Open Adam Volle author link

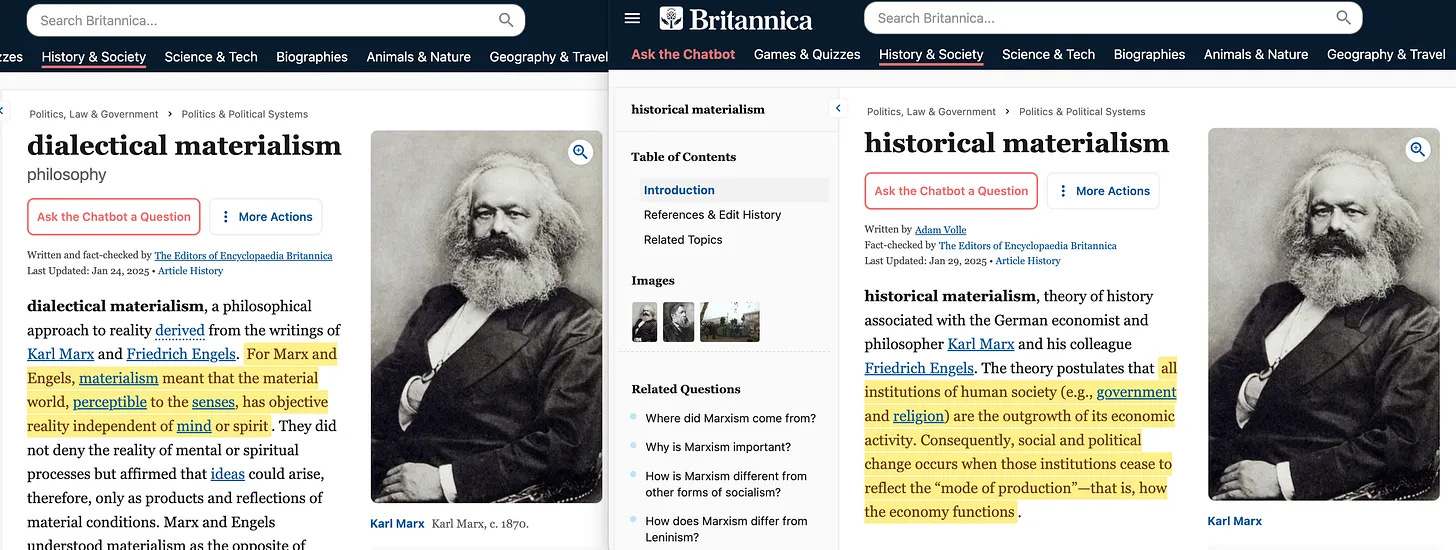[941, 230]
